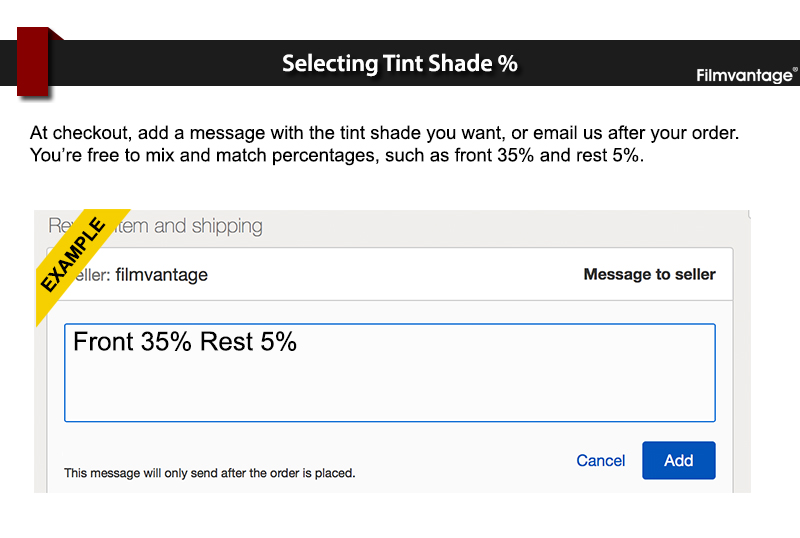Screen dimensions: 800x538
Task: Click the note about message sending after order
Action: [x=209, y=472]
